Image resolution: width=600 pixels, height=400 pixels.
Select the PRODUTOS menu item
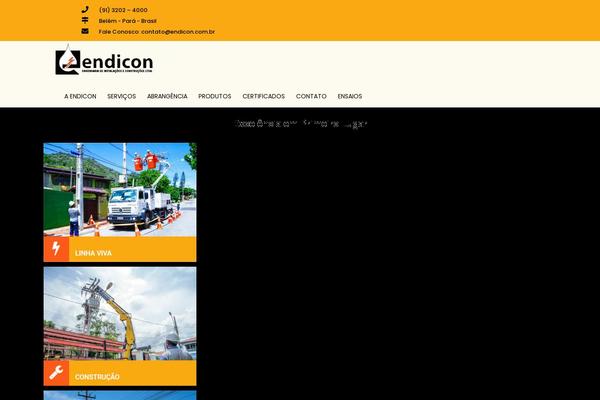point(215,96)
